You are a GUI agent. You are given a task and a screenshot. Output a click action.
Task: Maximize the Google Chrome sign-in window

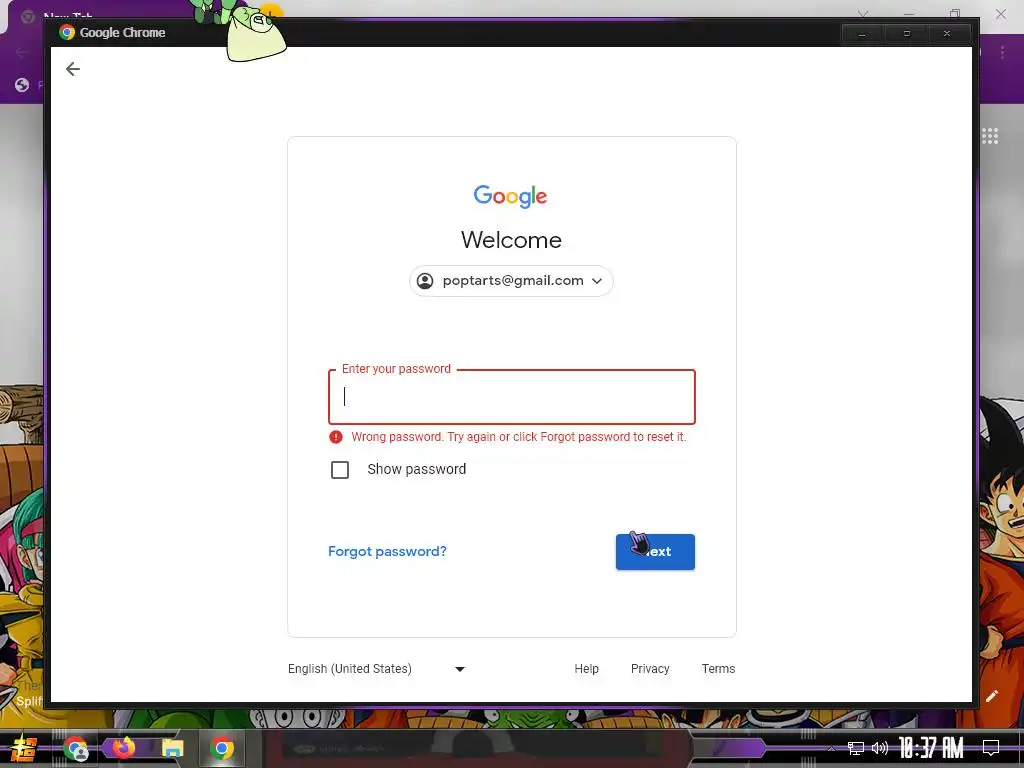pos(906,33)
